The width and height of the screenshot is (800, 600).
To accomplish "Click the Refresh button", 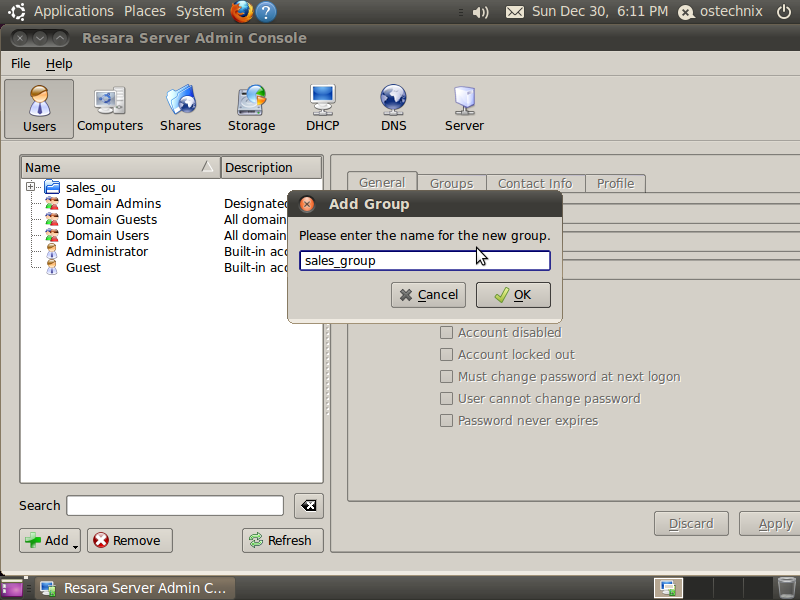I will (x=283, y=540).
